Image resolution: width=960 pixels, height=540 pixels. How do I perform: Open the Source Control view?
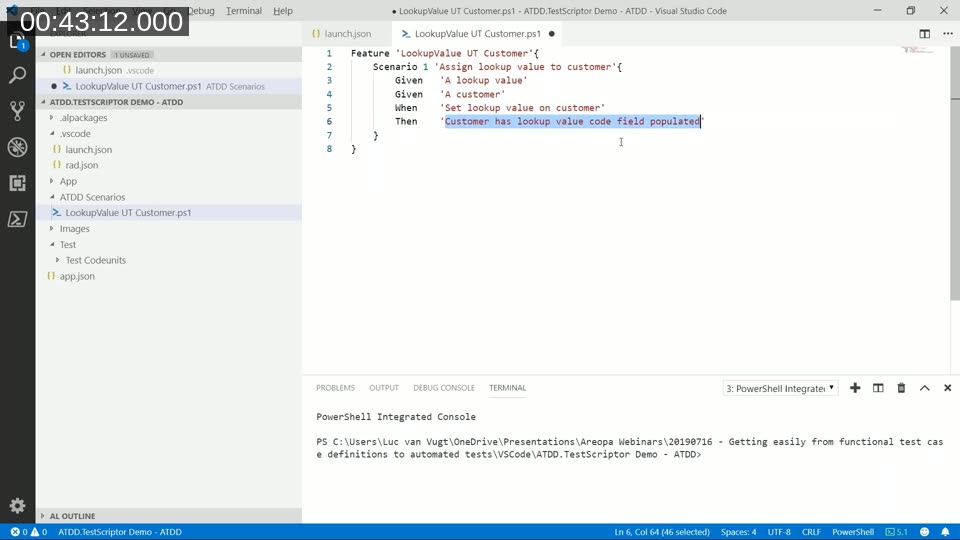tap(17, 111)
